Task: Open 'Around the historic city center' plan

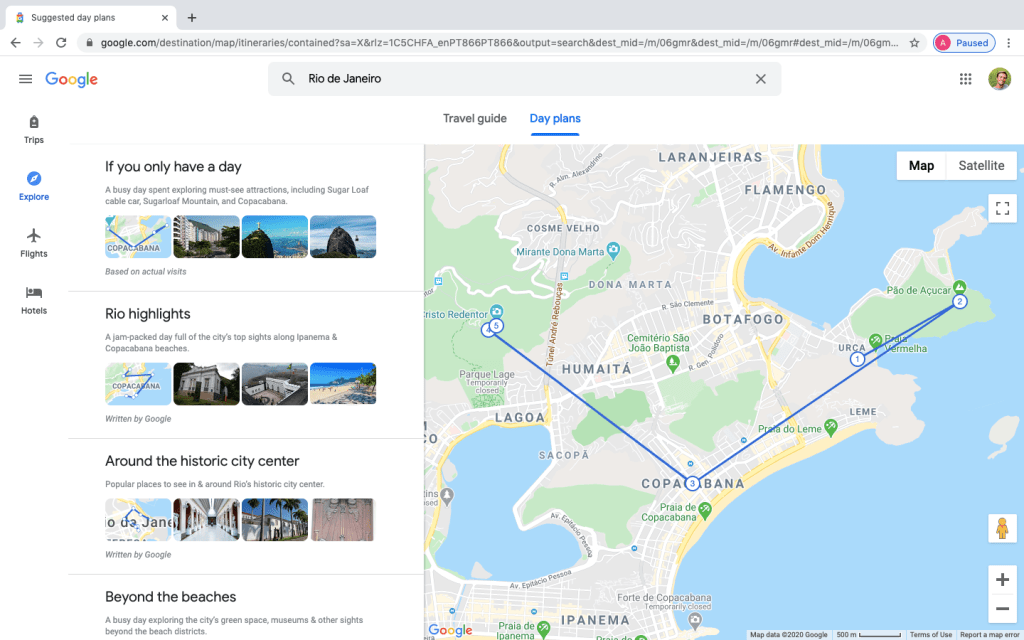Action: tap(202, 461)
